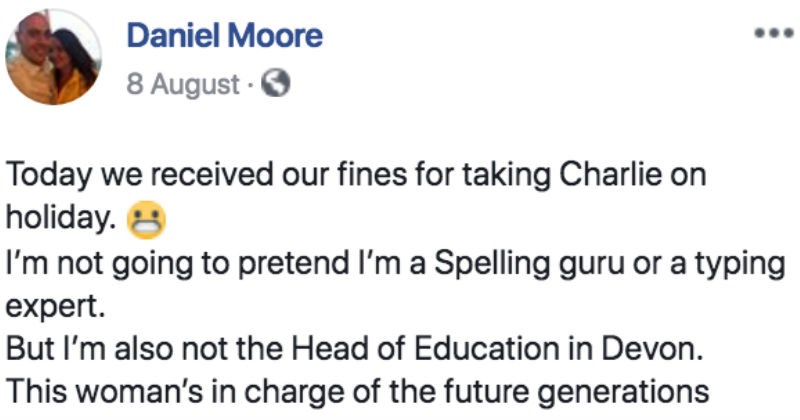Open Daniel Moore's round profile picture
Viewport: 800px width, 420px height.
click(53, 56)
